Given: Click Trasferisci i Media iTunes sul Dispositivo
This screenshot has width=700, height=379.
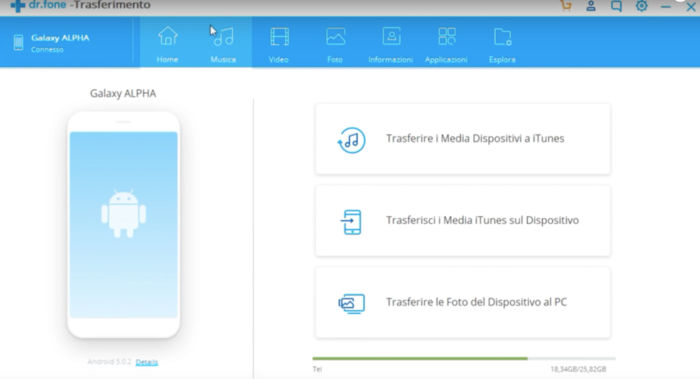Looking at the screenshot, I should click(x=462, y=221).
